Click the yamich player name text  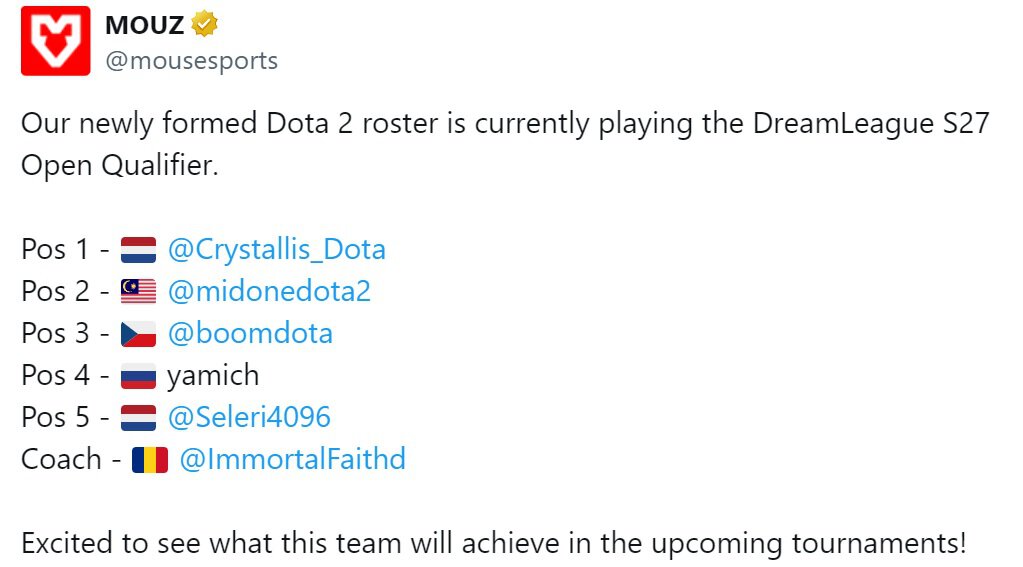(213, 375)
